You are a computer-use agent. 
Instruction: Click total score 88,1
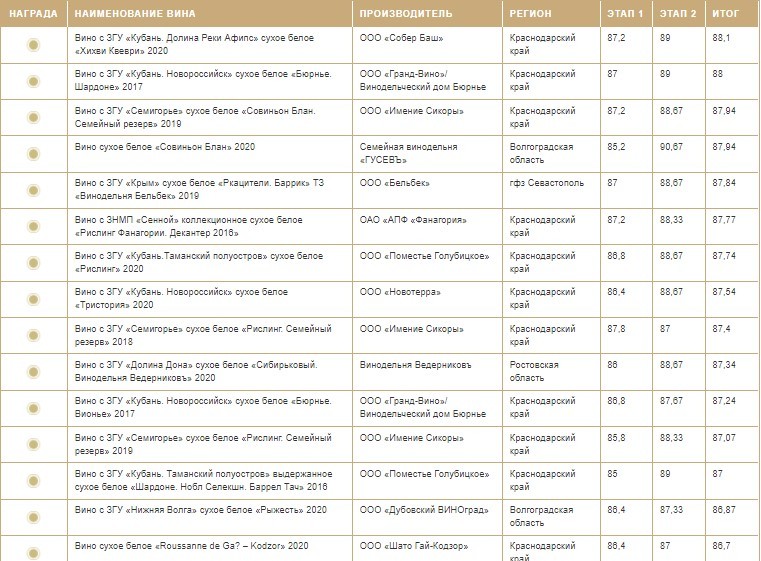click(x=721, y=38)
